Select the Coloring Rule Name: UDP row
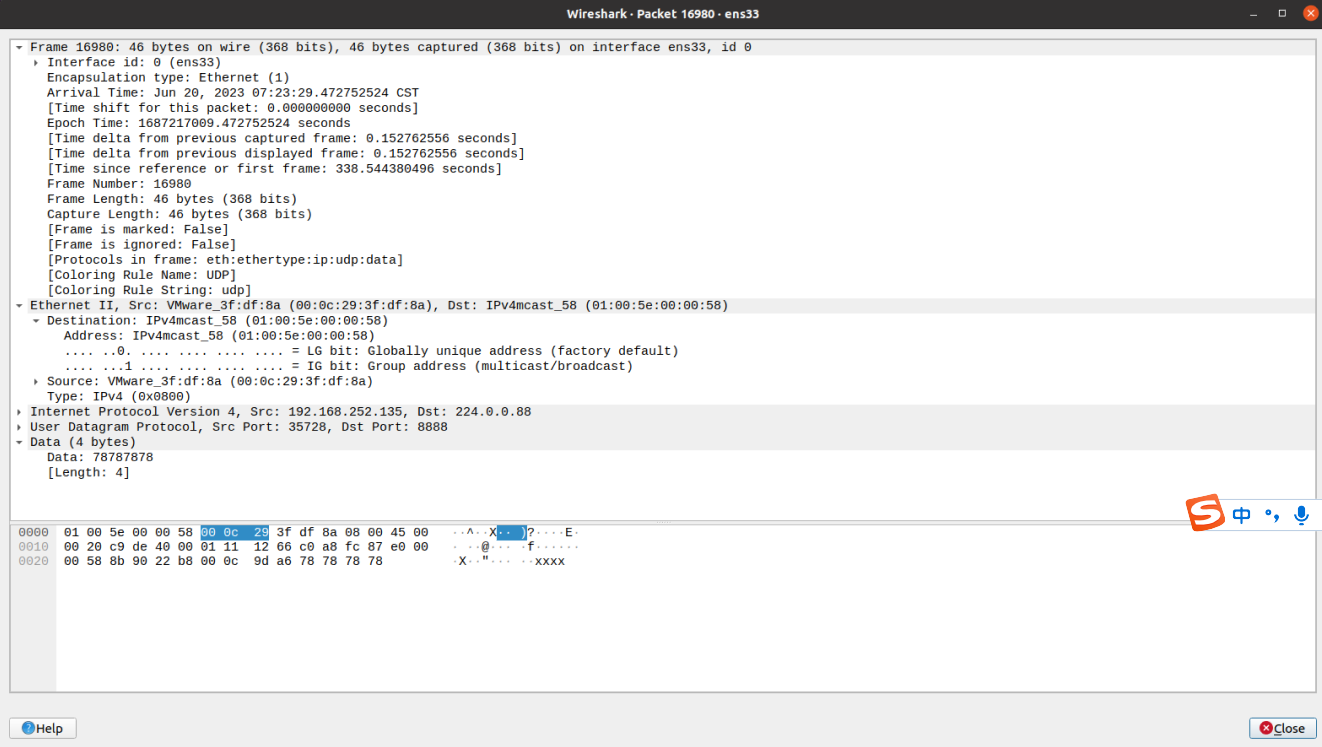Viewport: 1322px width, 747px height. [x=664, y=275]
